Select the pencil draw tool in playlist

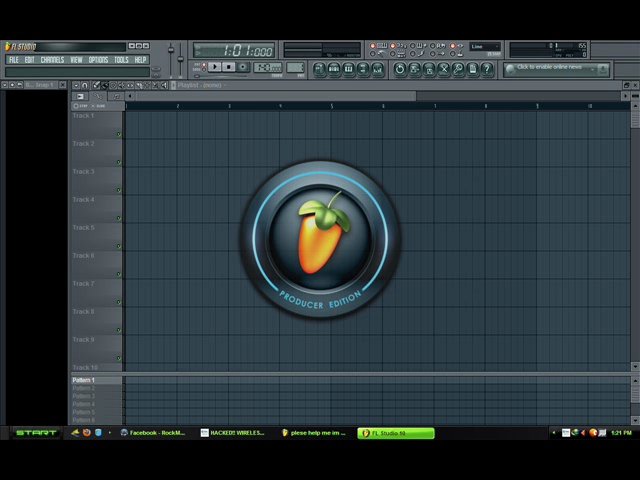[x=96, y=85]
